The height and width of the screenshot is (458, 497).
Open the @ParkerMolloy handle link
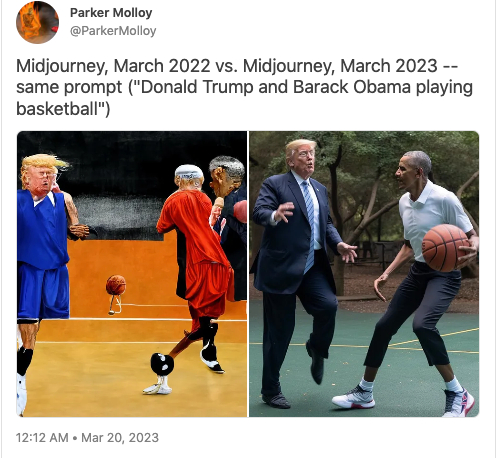coord(113,31)
